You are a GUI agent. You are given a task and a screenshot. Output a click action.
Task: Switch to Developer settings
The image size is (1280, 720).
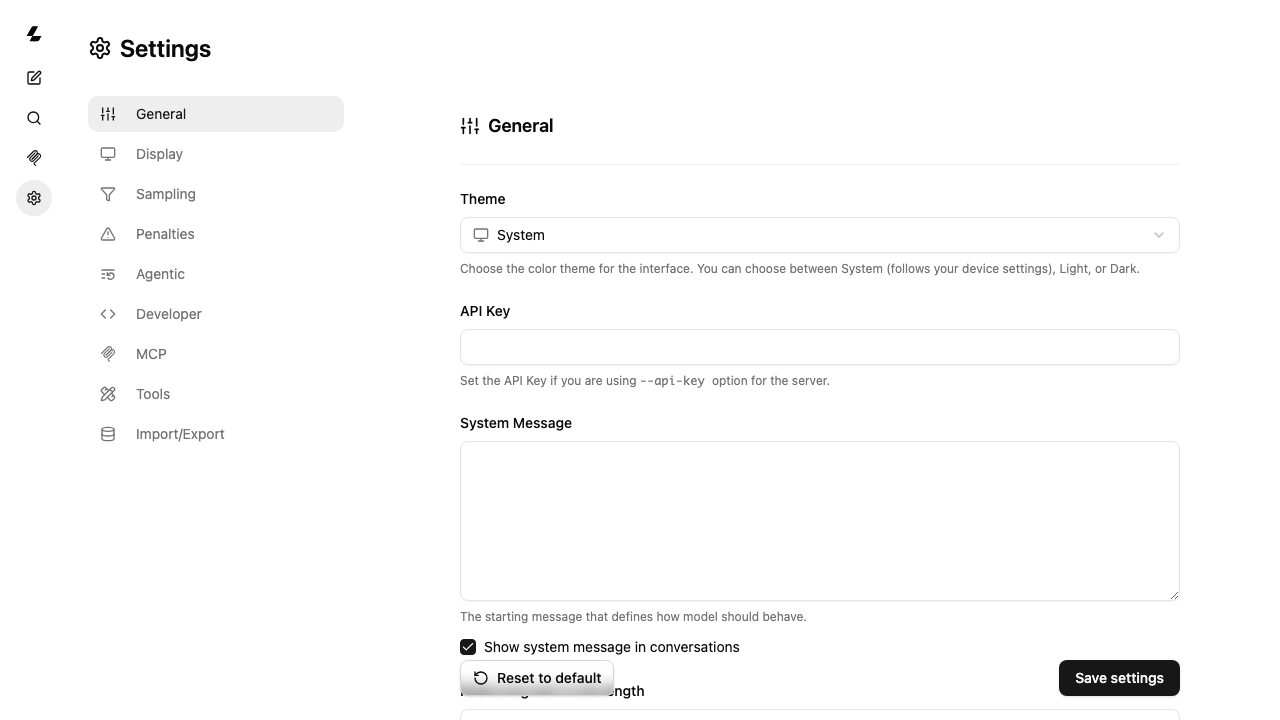pos(216,314)
